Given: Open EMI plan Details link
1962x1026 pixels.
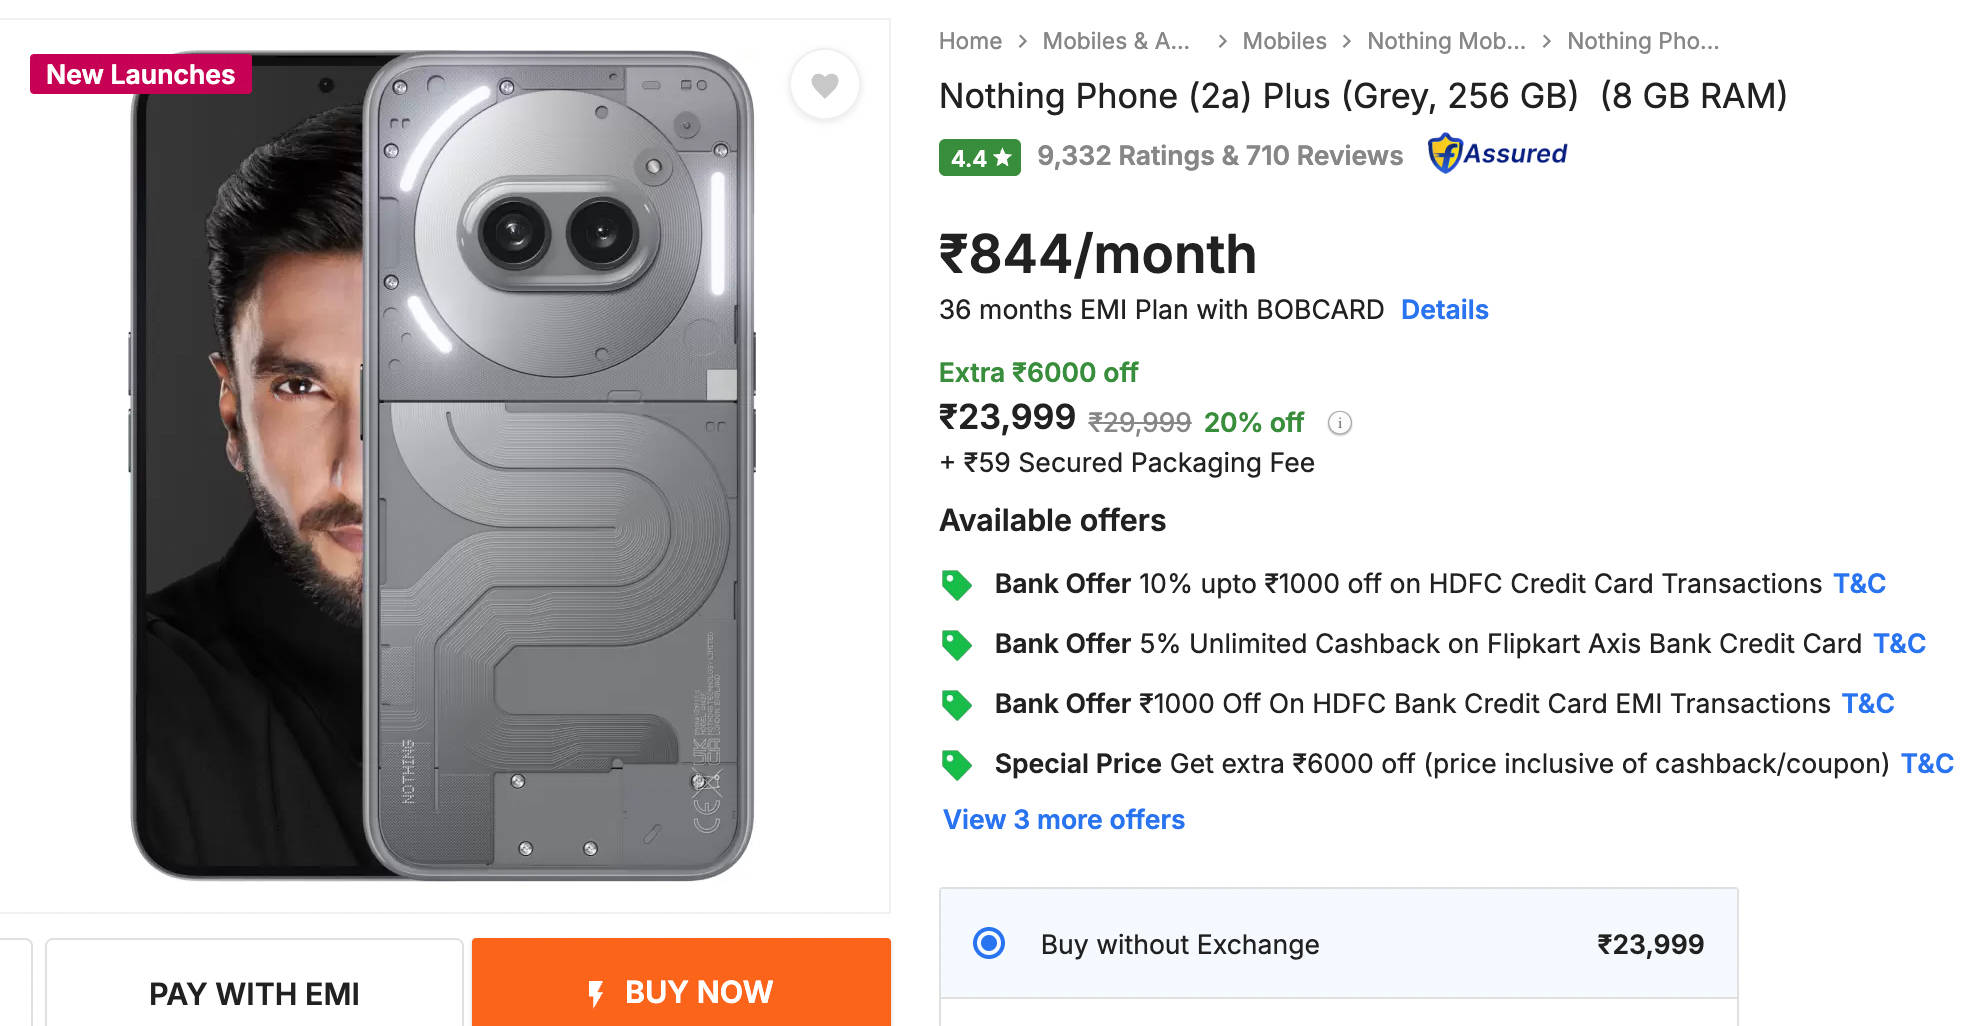Looking at the screenshot, I should tap(1444, 310).
